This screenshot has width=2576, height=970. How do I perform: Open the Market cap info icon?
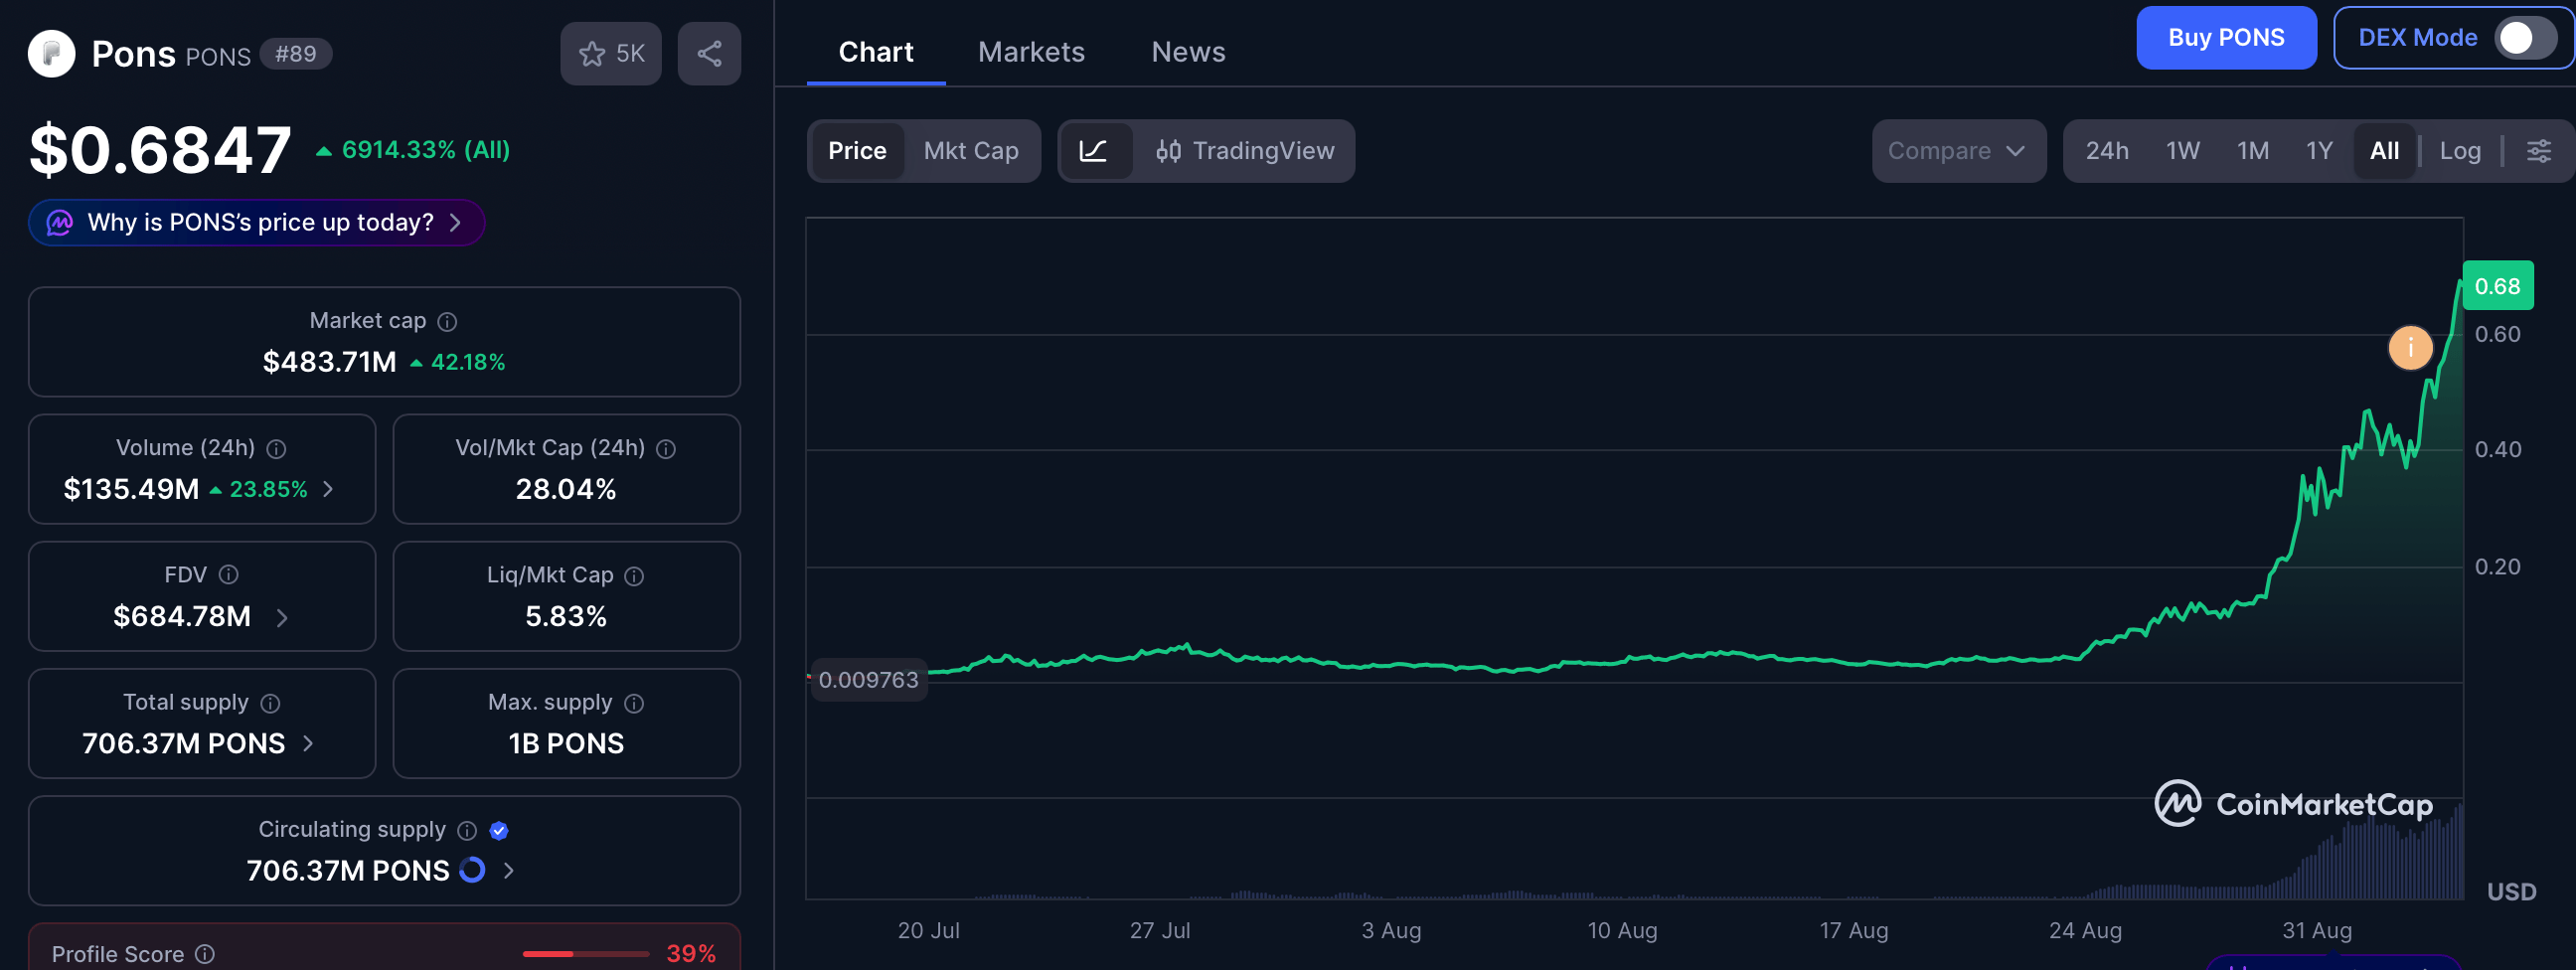point(448,322)
